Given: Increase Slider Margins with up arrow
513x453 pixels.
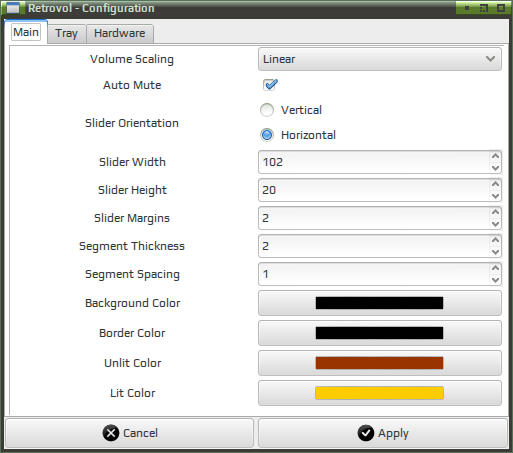Looking at the screenshot, I should (x=495, y=212).
